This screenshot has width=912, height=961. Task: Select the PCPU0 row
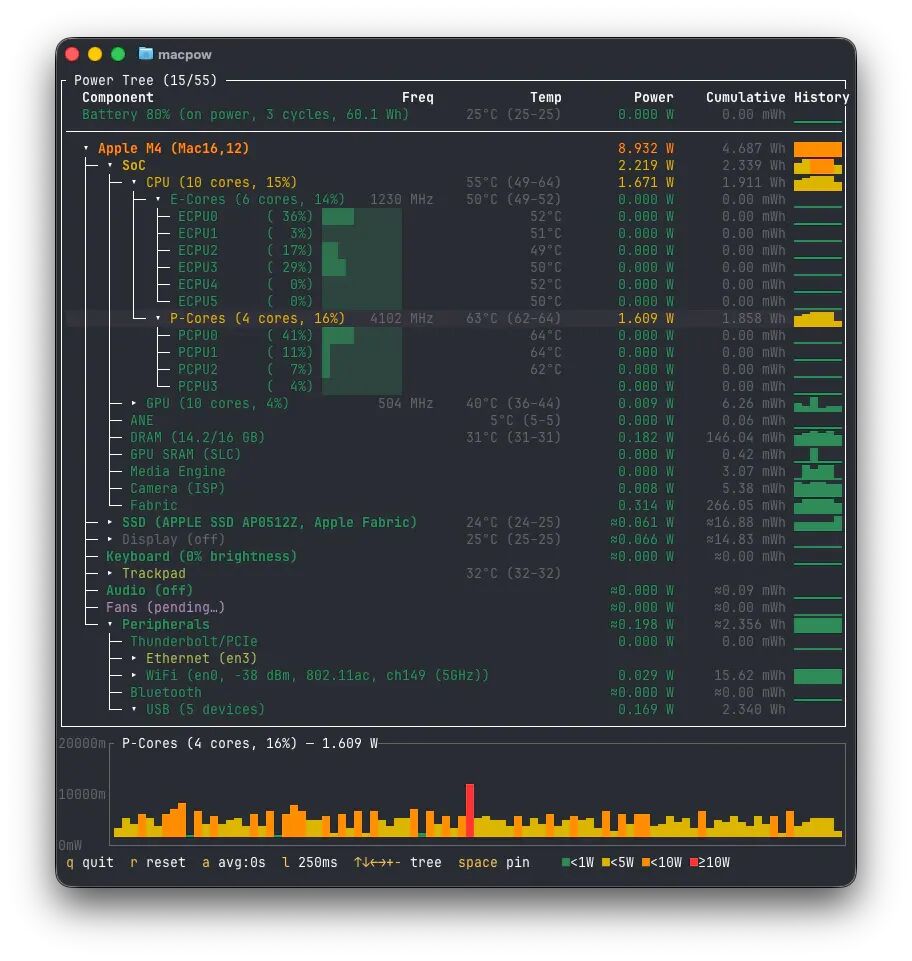click(454, 335)
